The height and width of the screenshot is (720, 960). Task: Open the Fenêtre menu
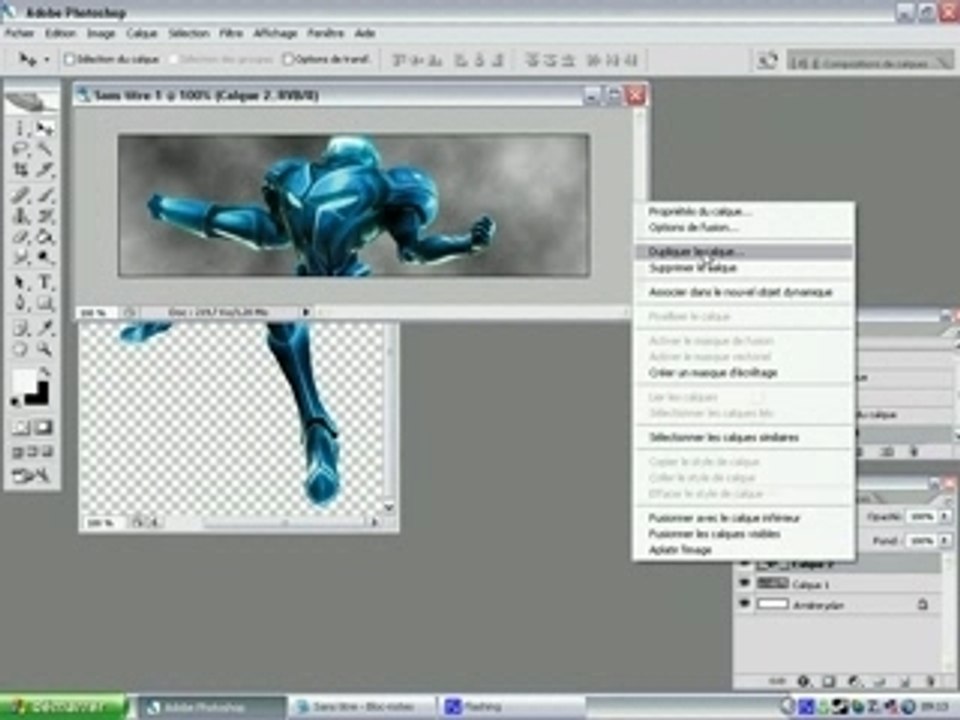326,33
